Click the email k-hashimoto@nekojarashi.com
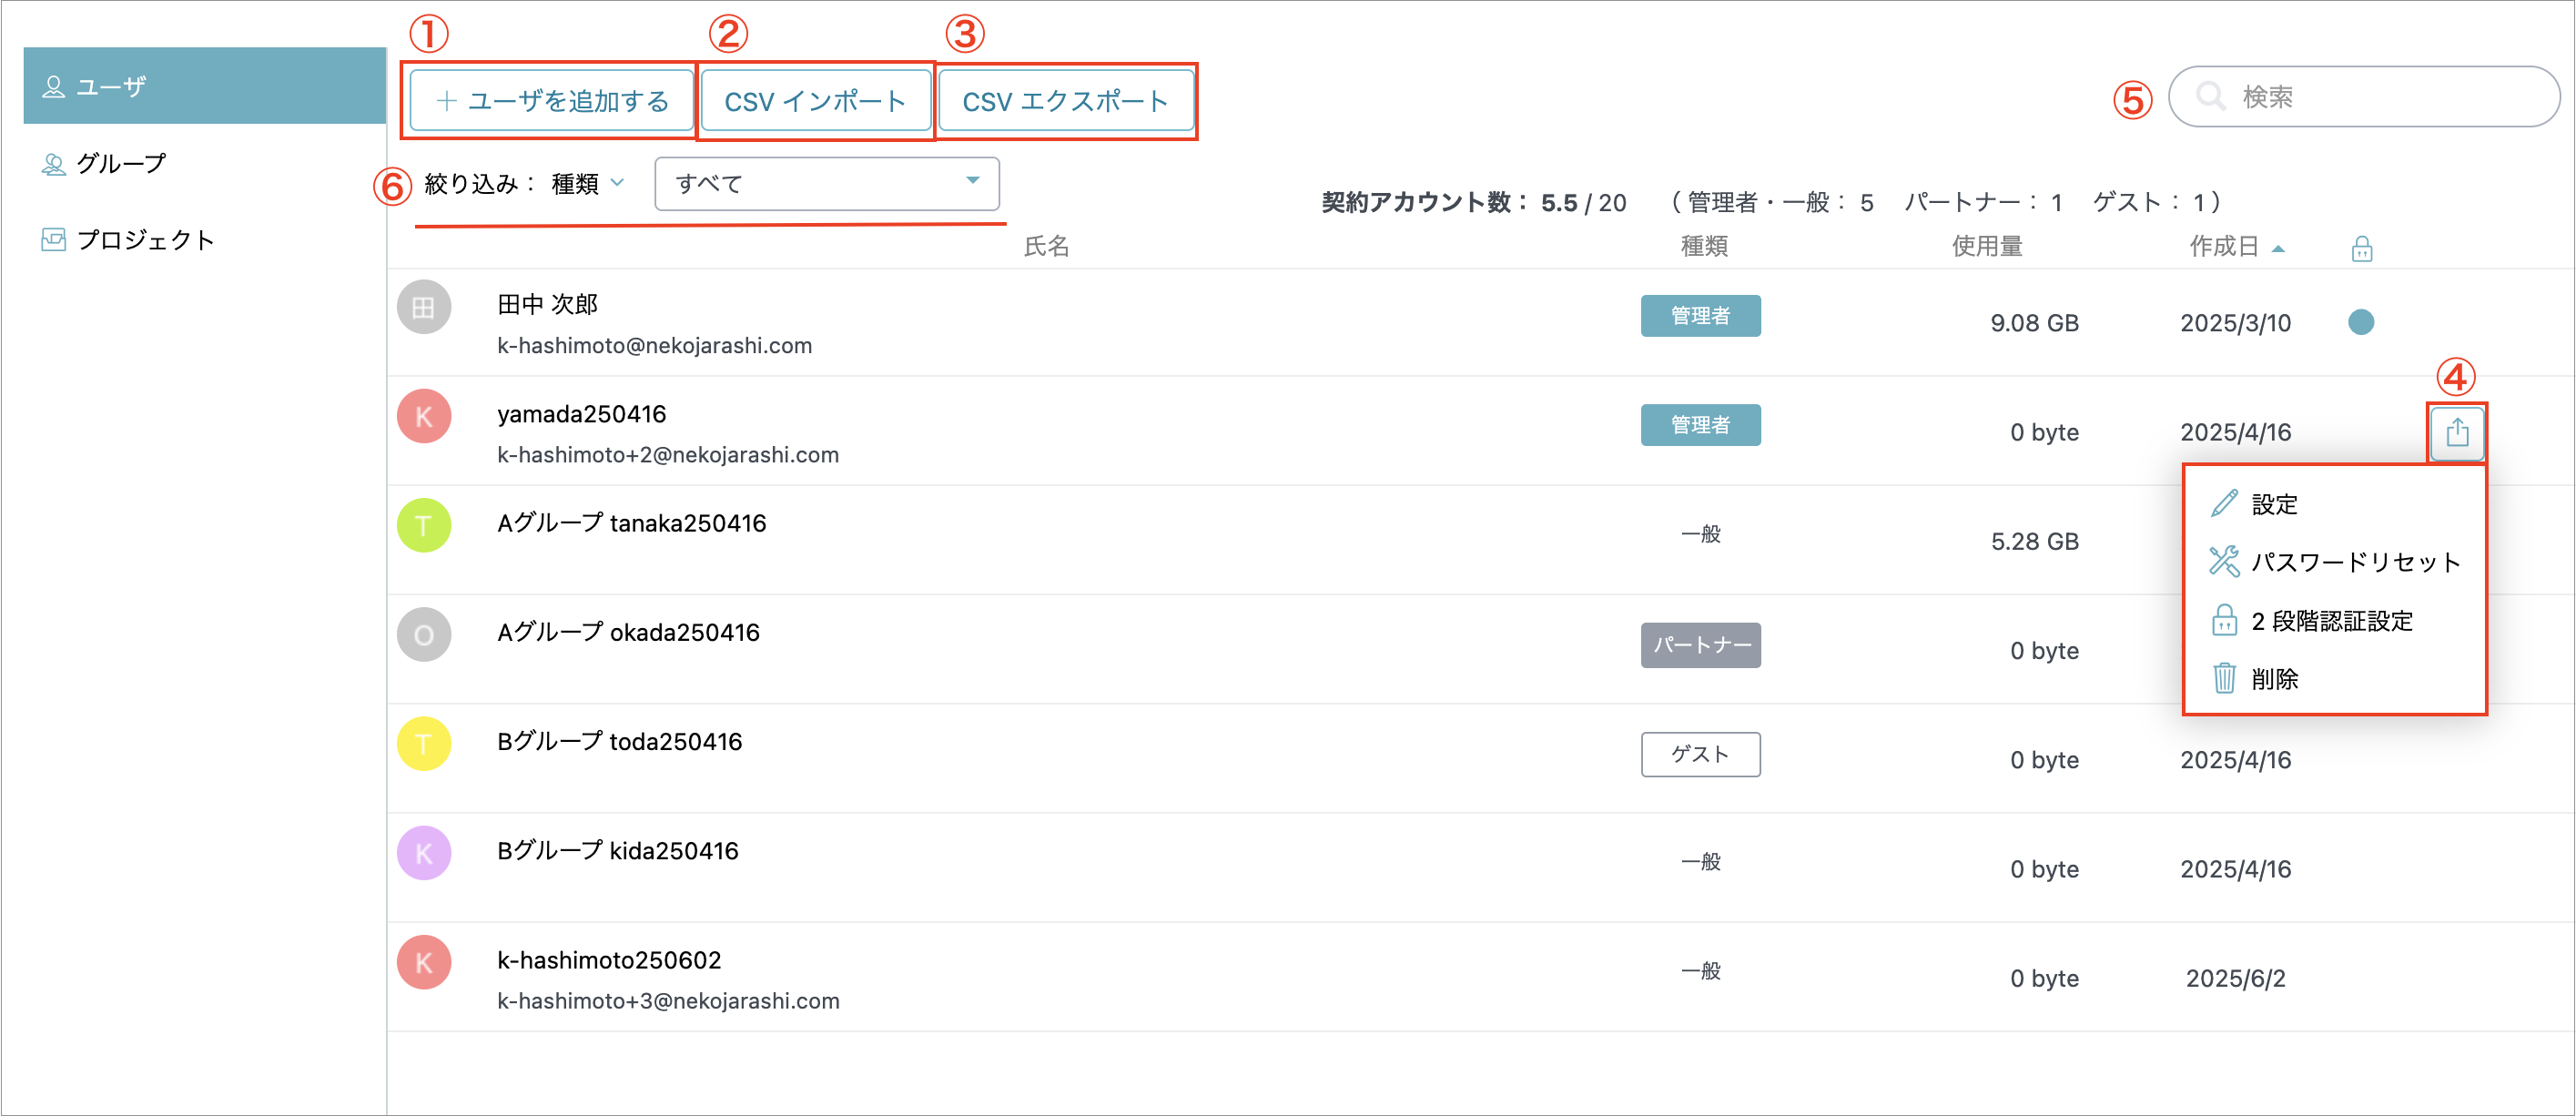Screen dimensions: 2576x1116 click(x=655, y=346)
